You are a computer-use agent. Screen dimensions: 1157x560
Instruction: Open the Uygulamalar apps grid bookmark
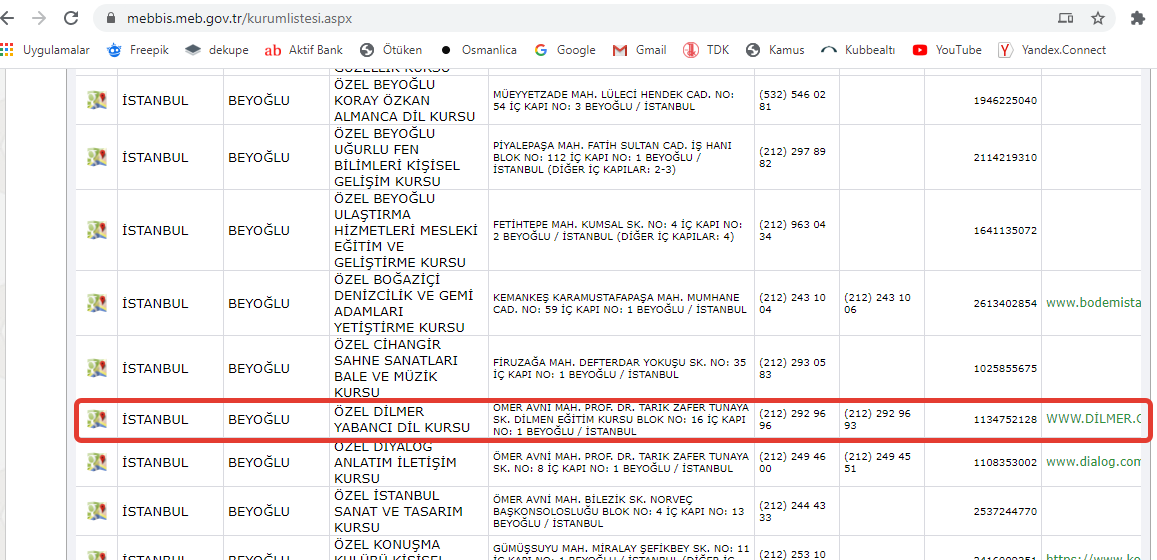pos(45,50)
